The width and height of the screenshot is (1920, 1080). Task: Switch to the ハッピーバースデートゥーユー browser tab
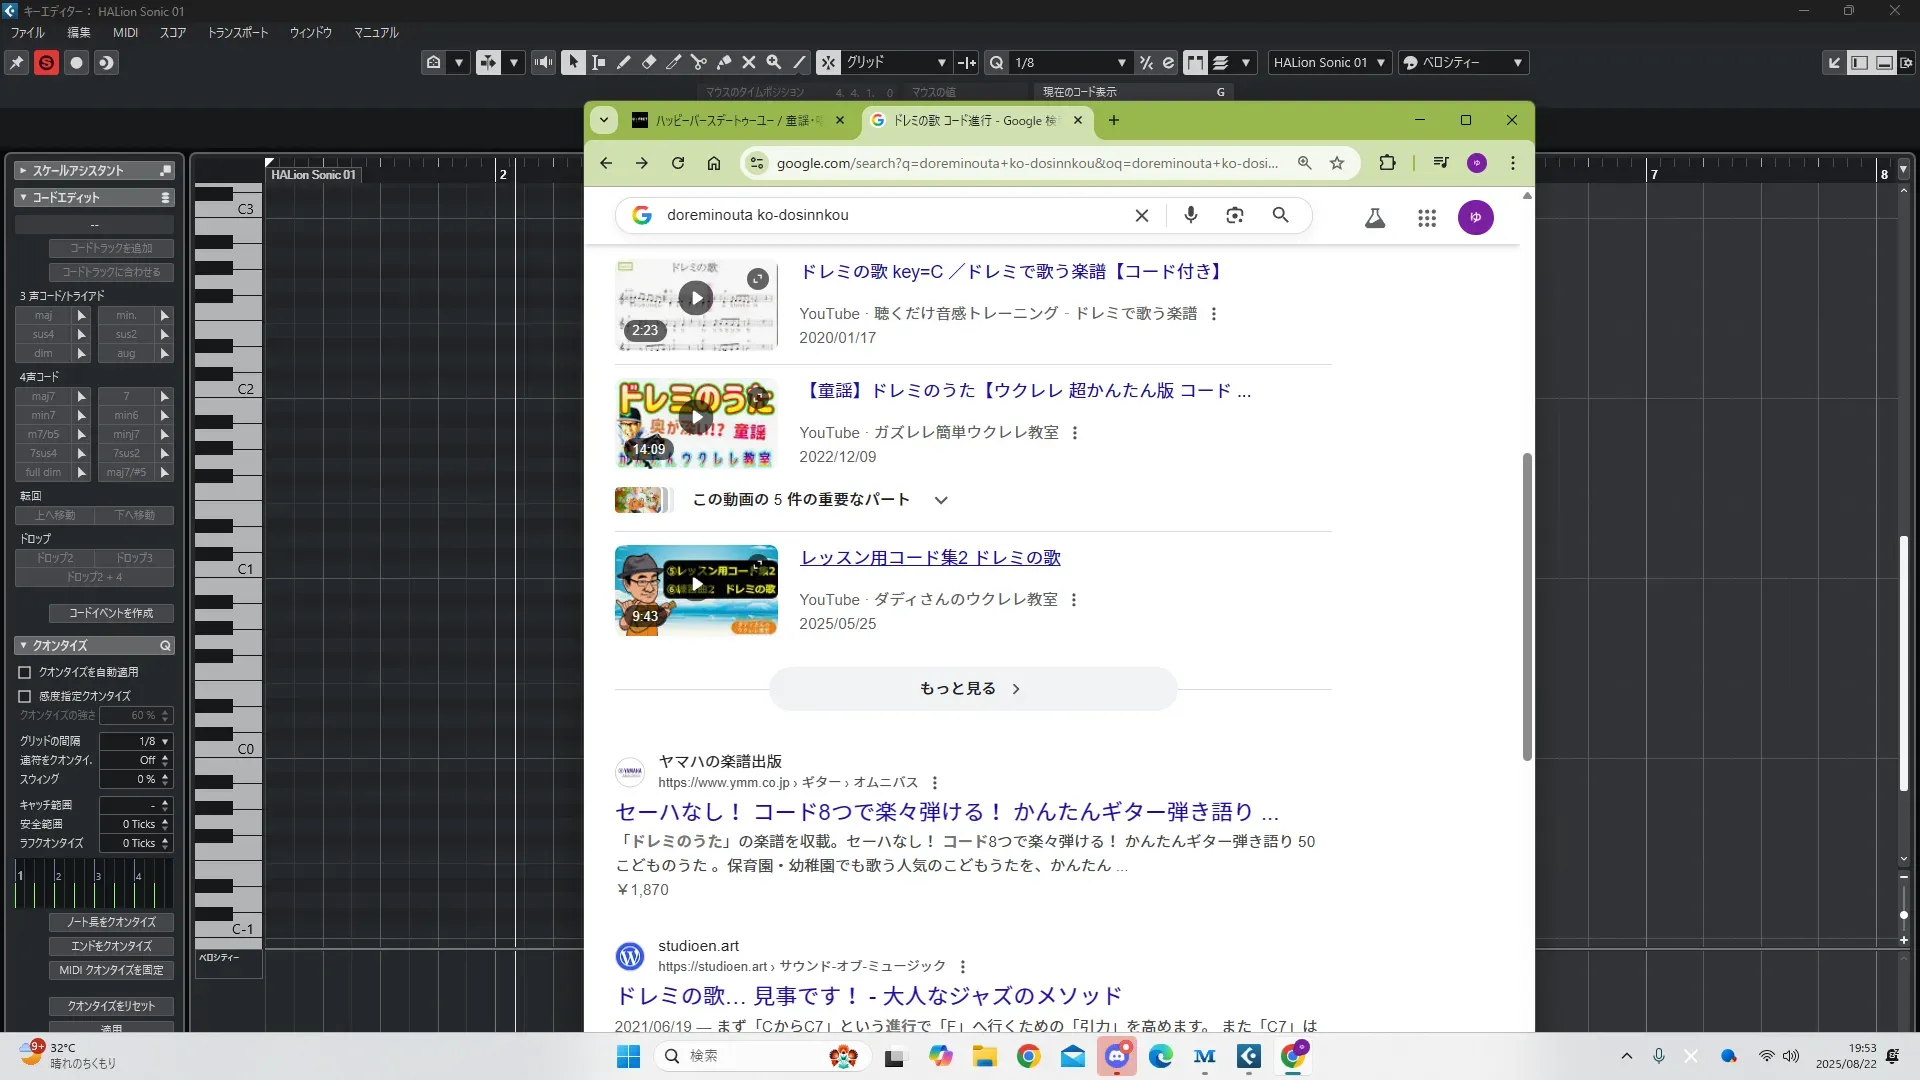point(737,121)
